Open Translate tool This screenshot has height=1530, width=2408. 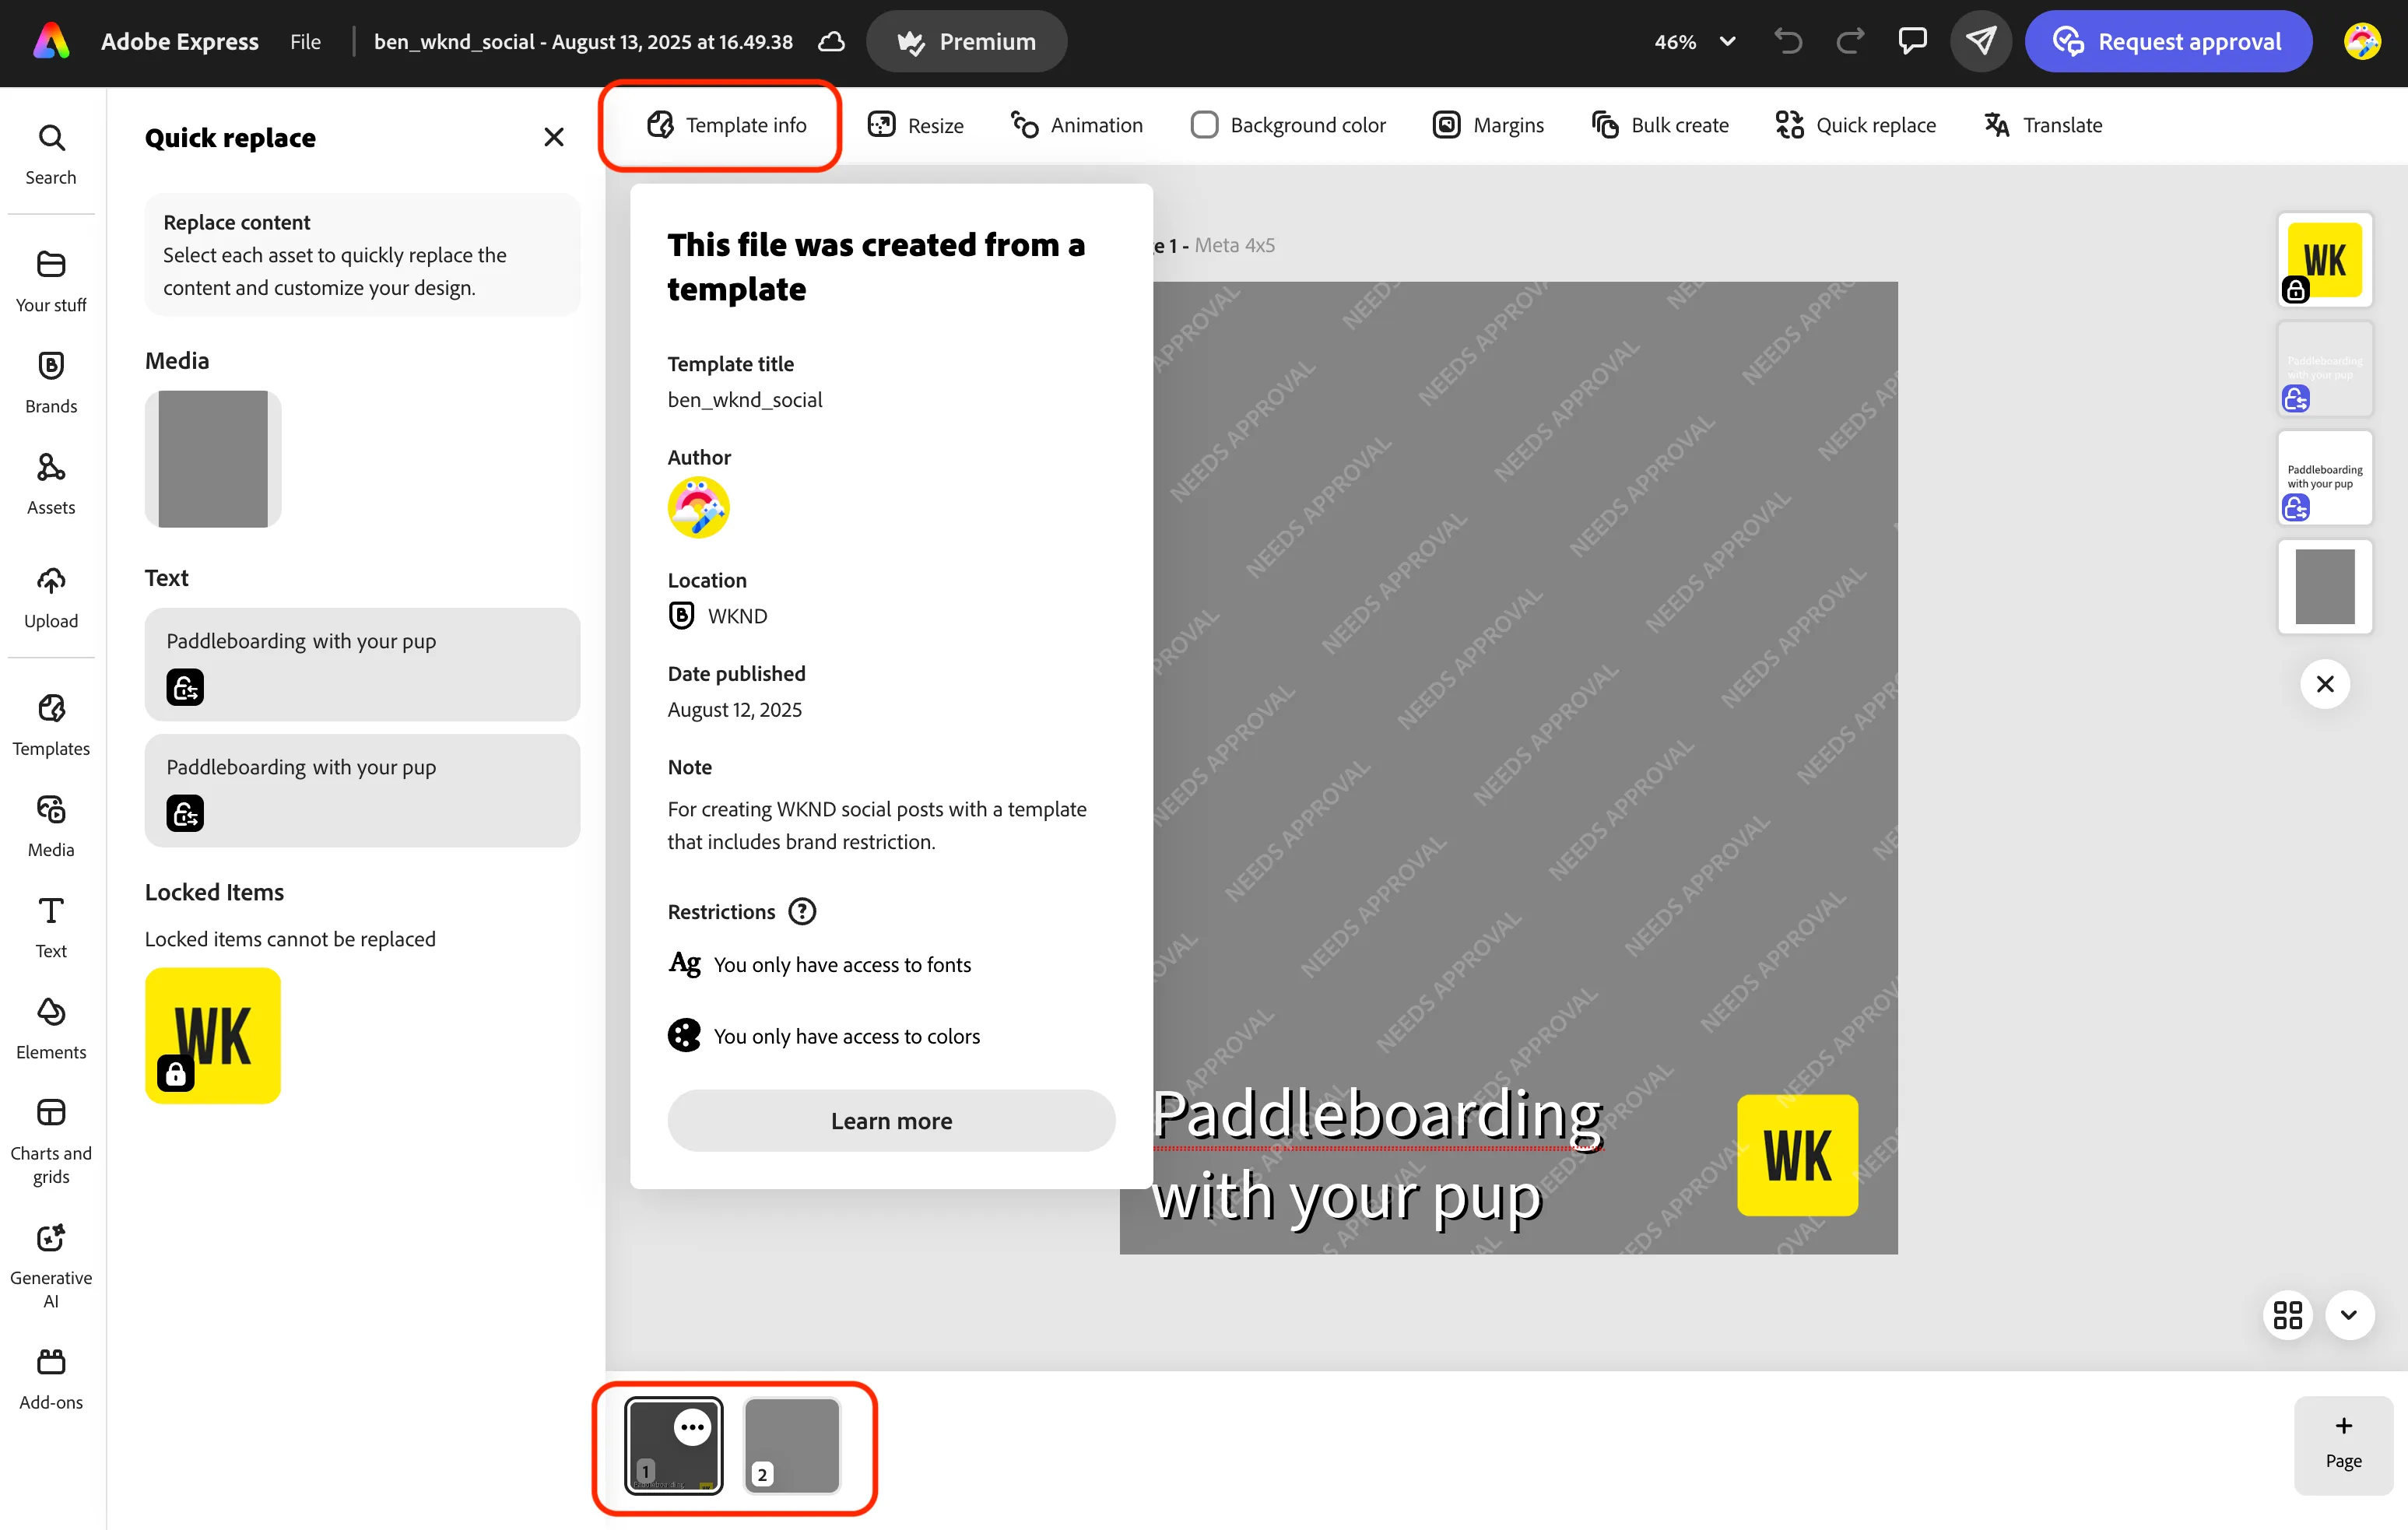tap(2043, 125)
